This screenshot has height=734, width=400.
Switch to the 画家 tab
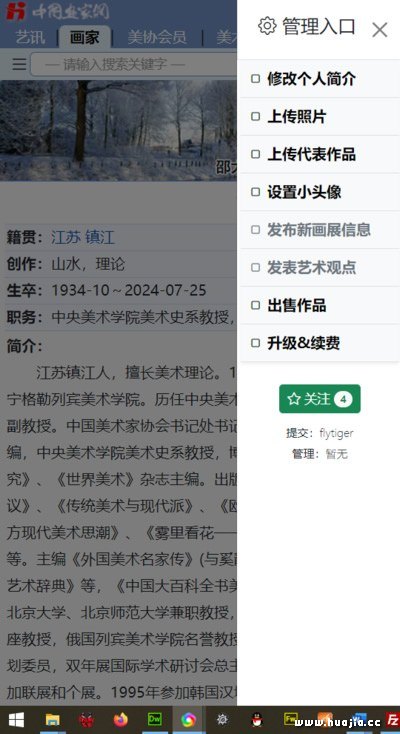[x=84, y=37]
